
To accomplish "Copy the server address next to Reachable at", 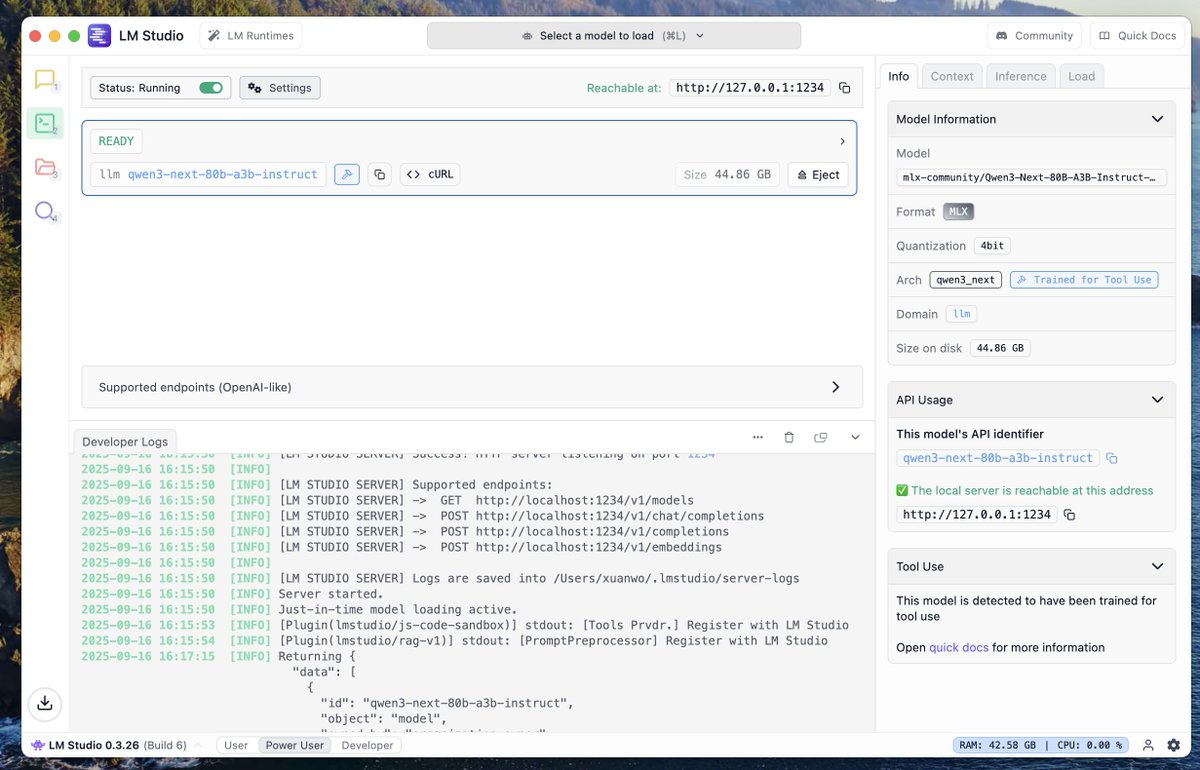I will [x=845, y=88].
